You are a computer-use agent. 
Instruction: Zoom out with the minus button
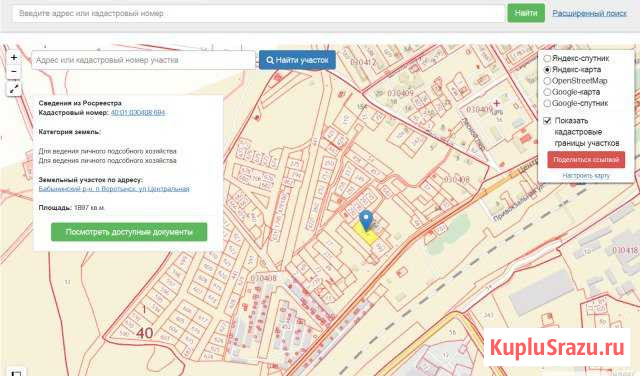point(14,72)
